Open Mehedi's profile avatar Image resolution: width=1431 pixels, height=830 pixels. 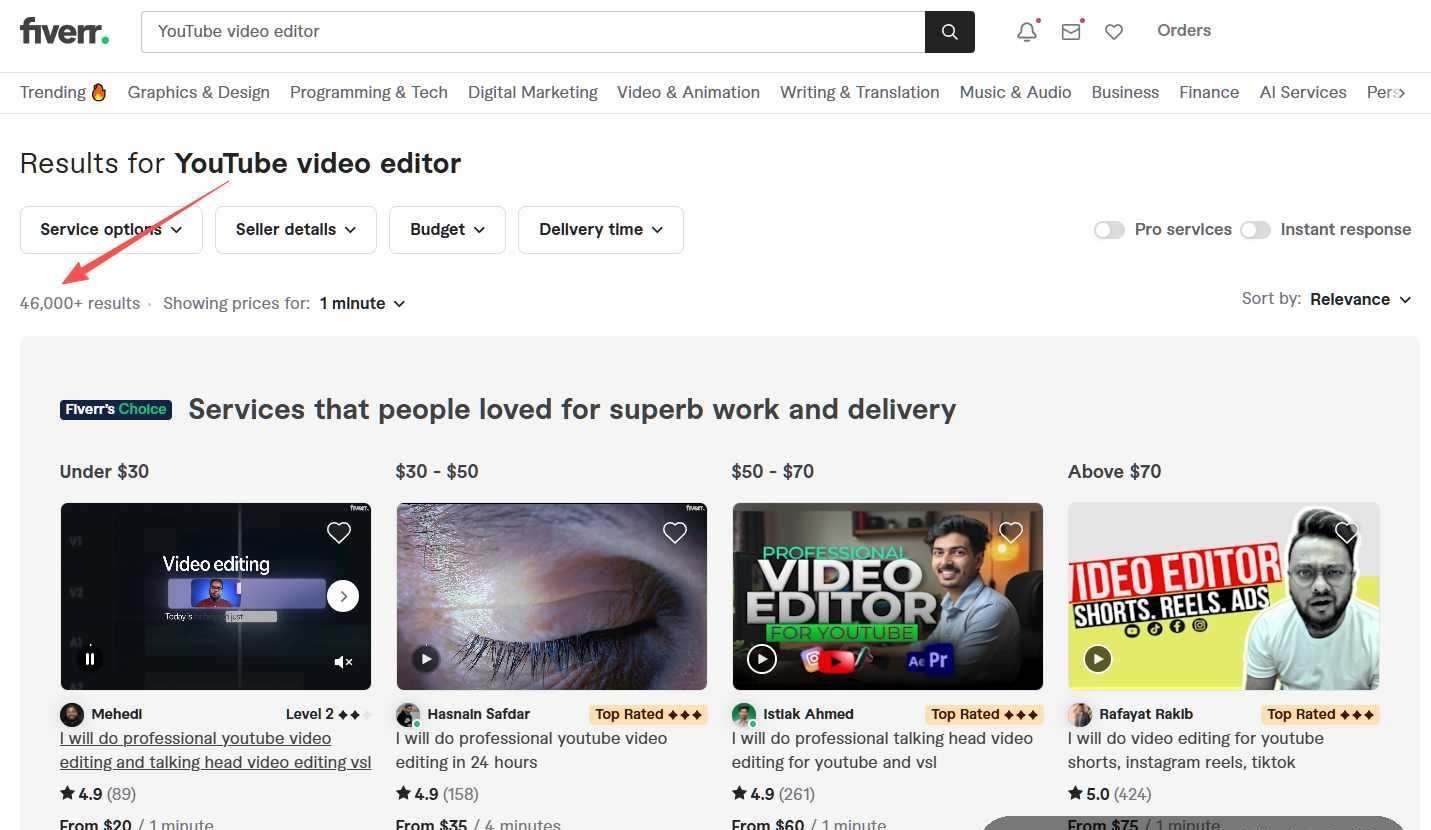coord(72,714)
